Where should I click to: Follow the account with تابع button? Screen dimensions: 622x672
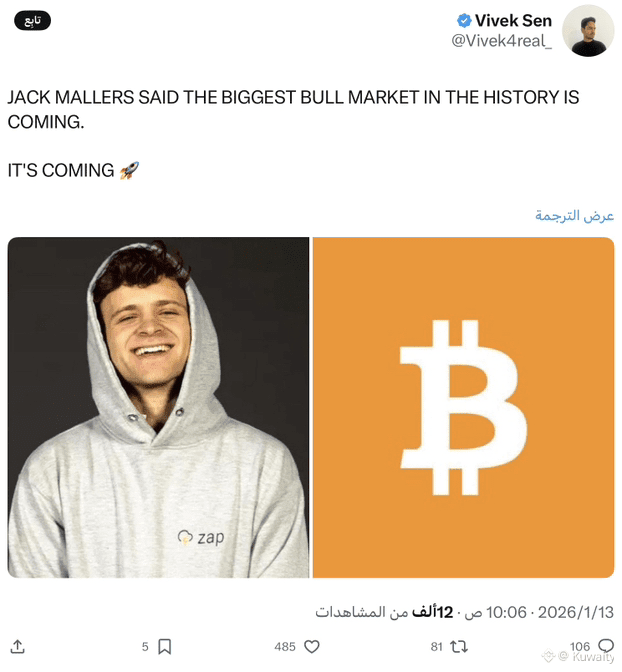tap(33, 21)
